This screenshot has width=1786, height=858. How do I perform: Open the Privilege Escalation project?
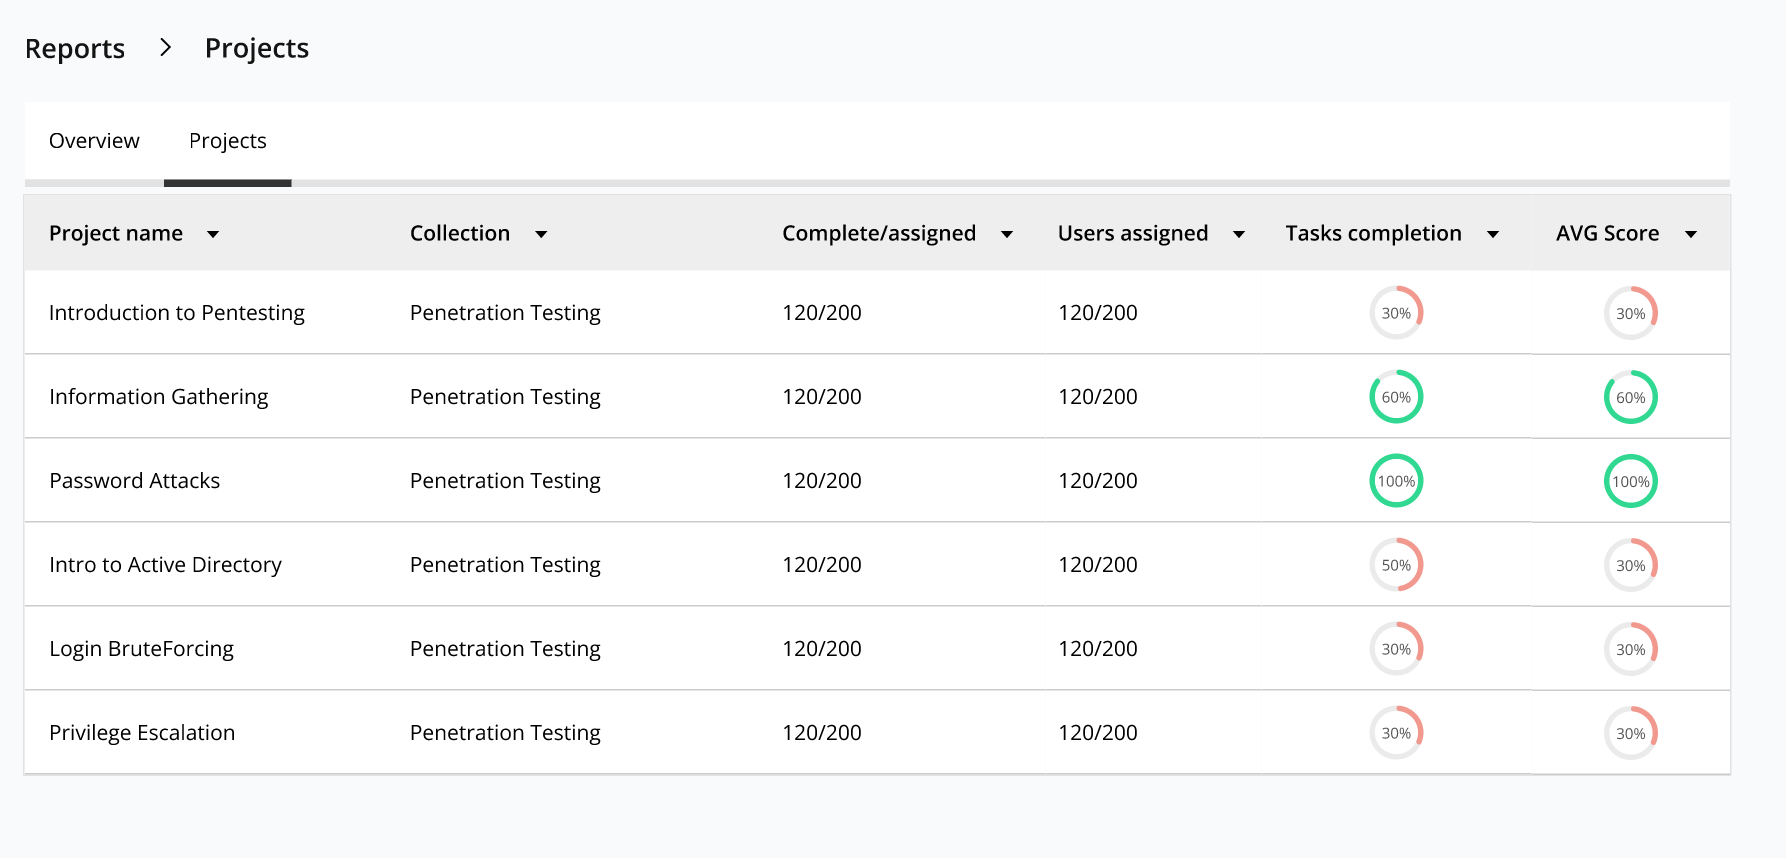pyautogui.click(x=142, y=733)
